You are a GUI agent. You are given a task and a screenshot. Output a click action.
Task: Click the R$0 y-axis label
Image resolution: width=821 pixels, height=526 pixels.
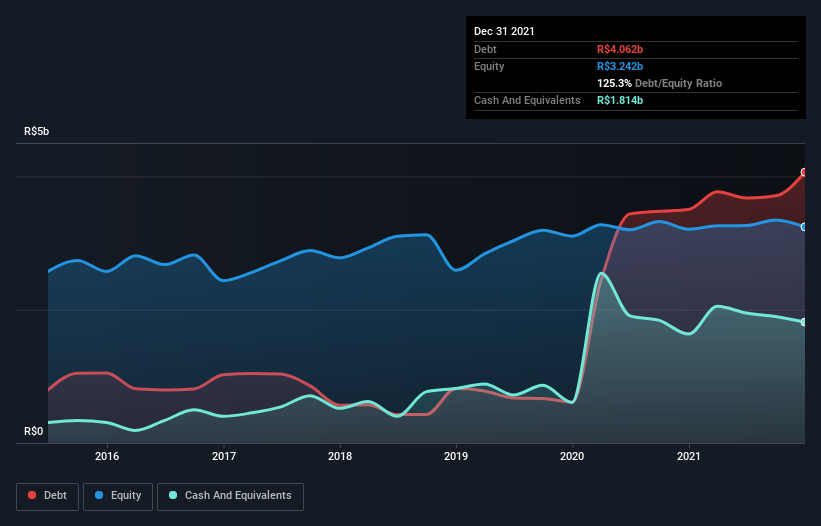[x=34, y=431]
